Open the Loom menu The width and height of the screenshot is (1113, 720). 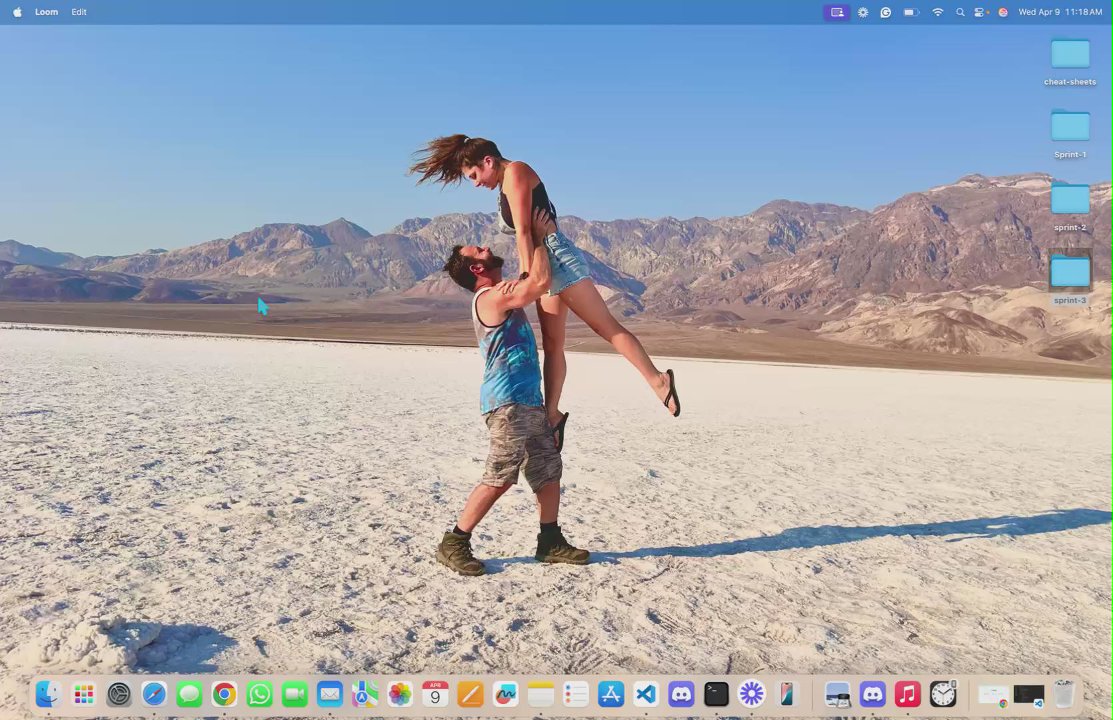[x=46, y=12]
